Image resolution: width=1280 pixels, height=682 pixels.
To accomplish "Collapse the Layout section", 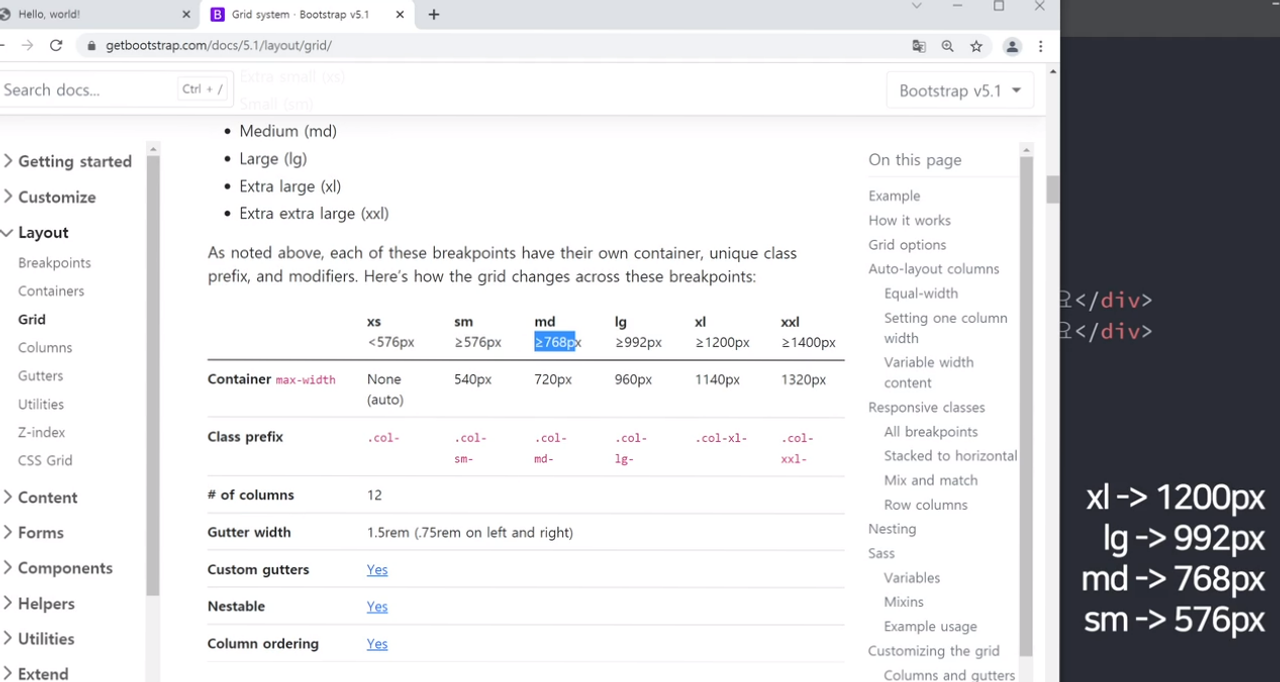I will [x=35, y=233].
